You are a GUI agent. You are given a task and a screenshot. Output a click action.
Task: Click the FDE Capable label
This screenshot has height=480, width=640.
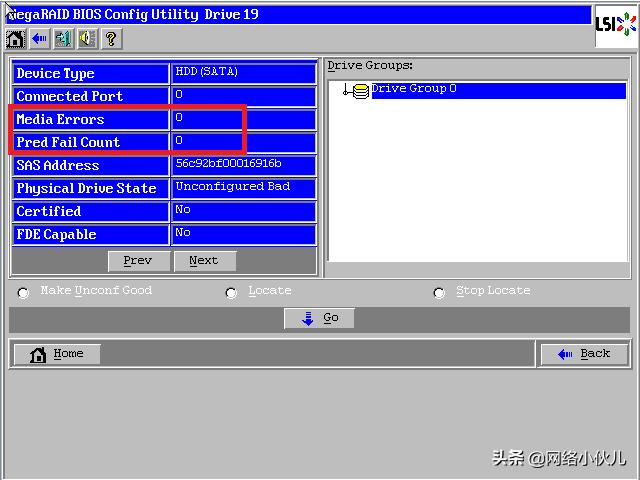pyautogui.click(x=56, y=234)
